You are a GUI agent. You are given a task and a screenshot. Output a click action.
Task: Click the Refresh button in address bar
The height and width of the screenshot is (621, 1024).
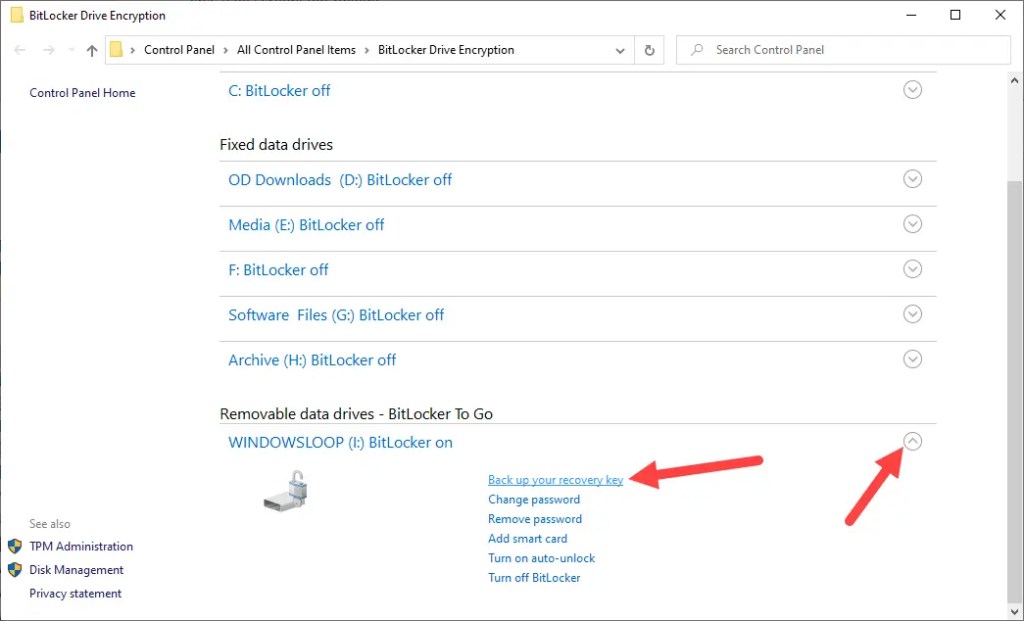point(650,50)
